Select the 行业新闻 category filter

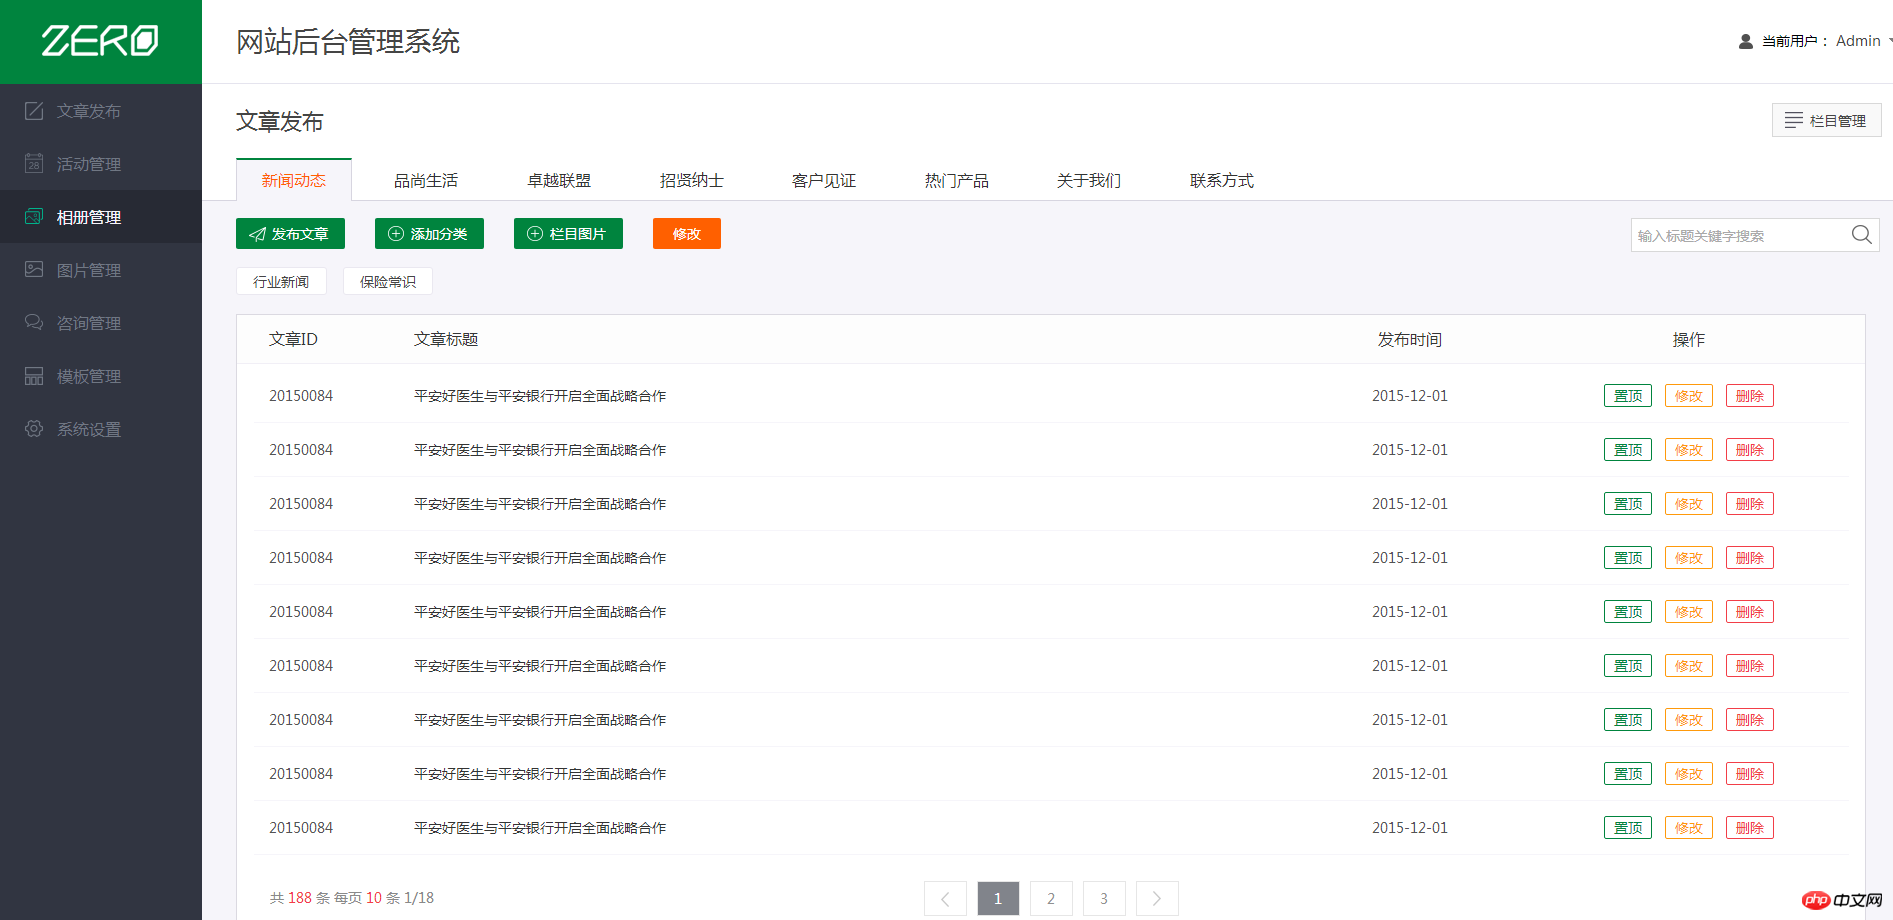(281, 282)
